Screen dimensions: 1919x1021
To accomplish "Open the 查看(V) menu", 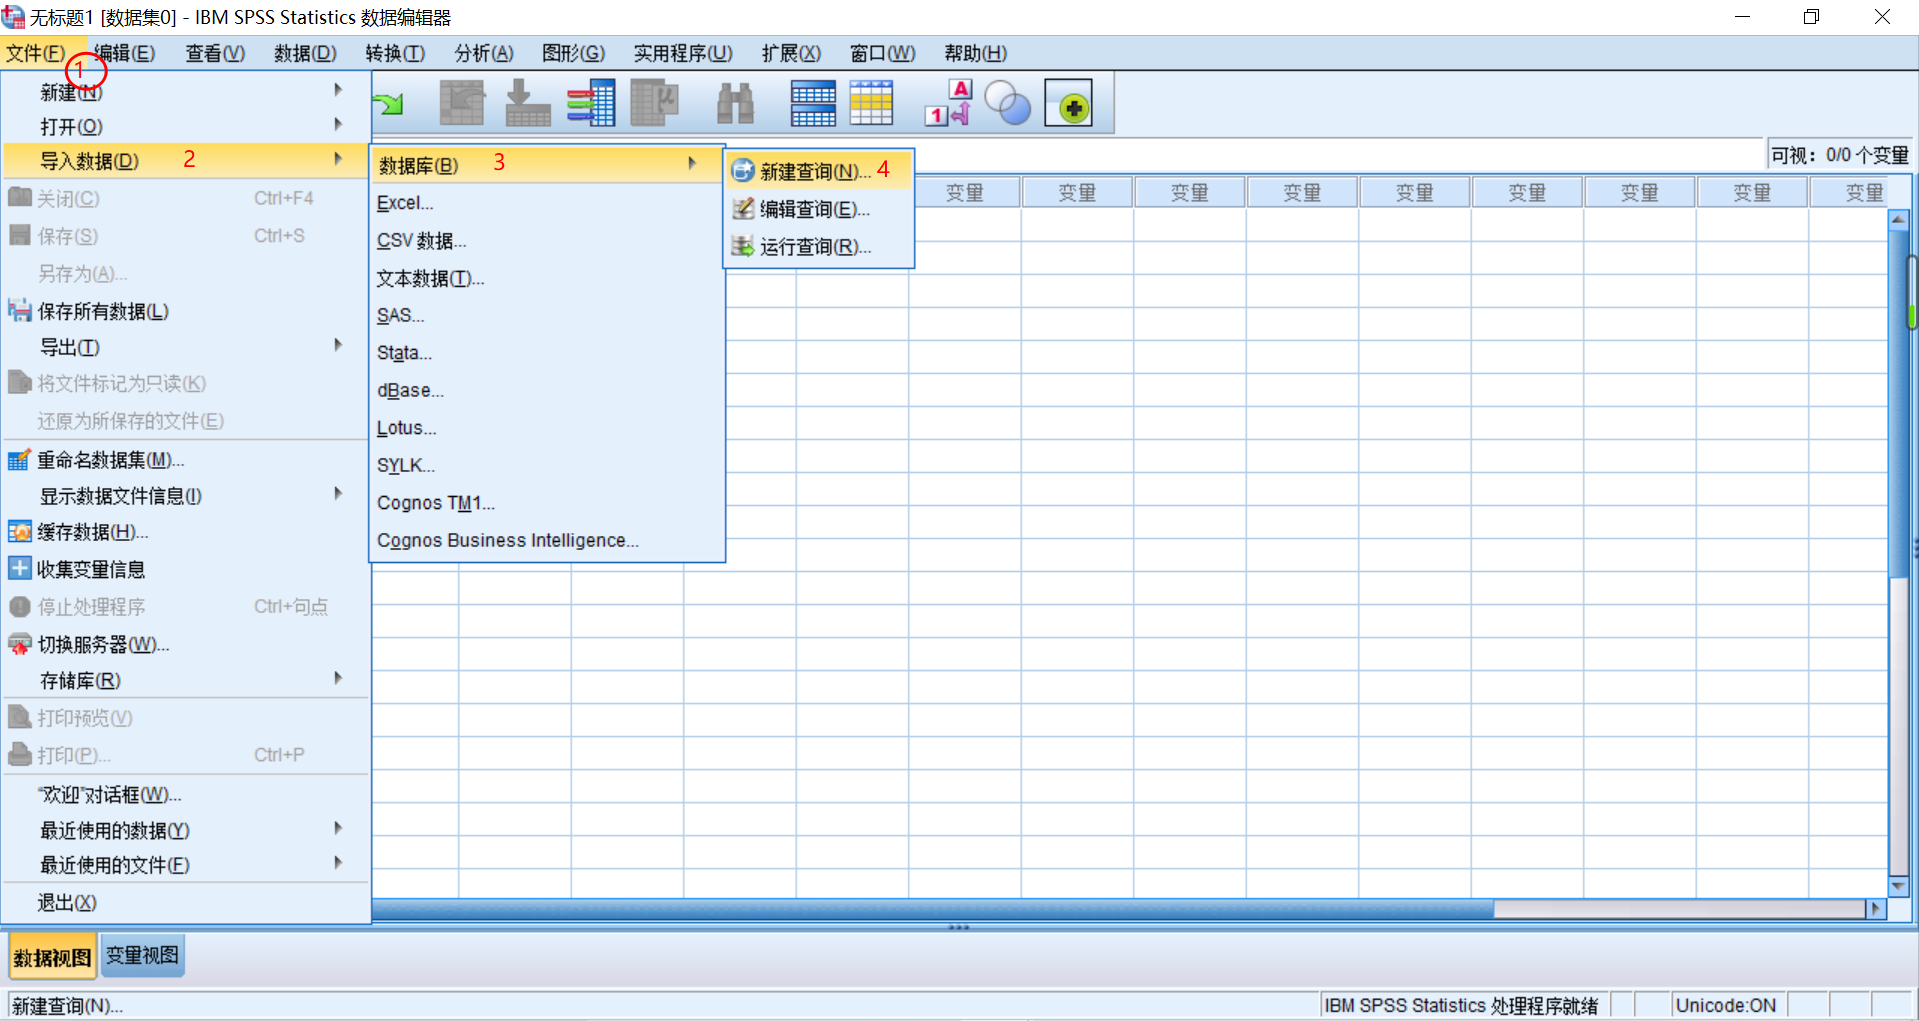I will [x=215, y=53].
